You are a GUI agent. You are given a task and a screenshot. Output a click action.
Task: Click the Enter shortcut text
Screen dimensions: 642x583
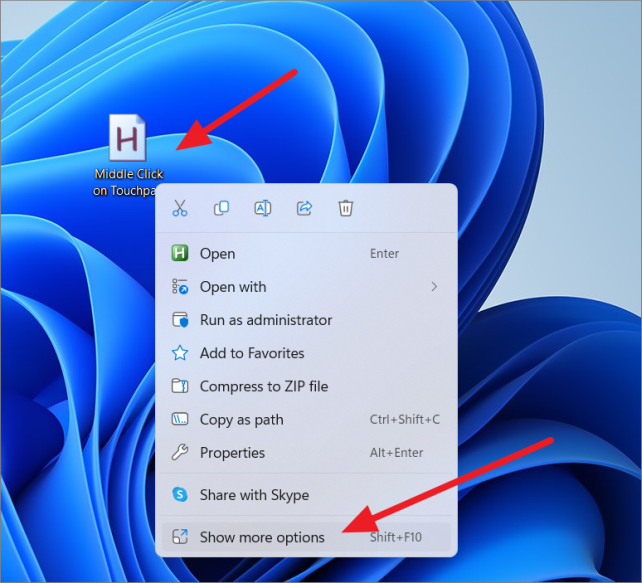[384, 253]
